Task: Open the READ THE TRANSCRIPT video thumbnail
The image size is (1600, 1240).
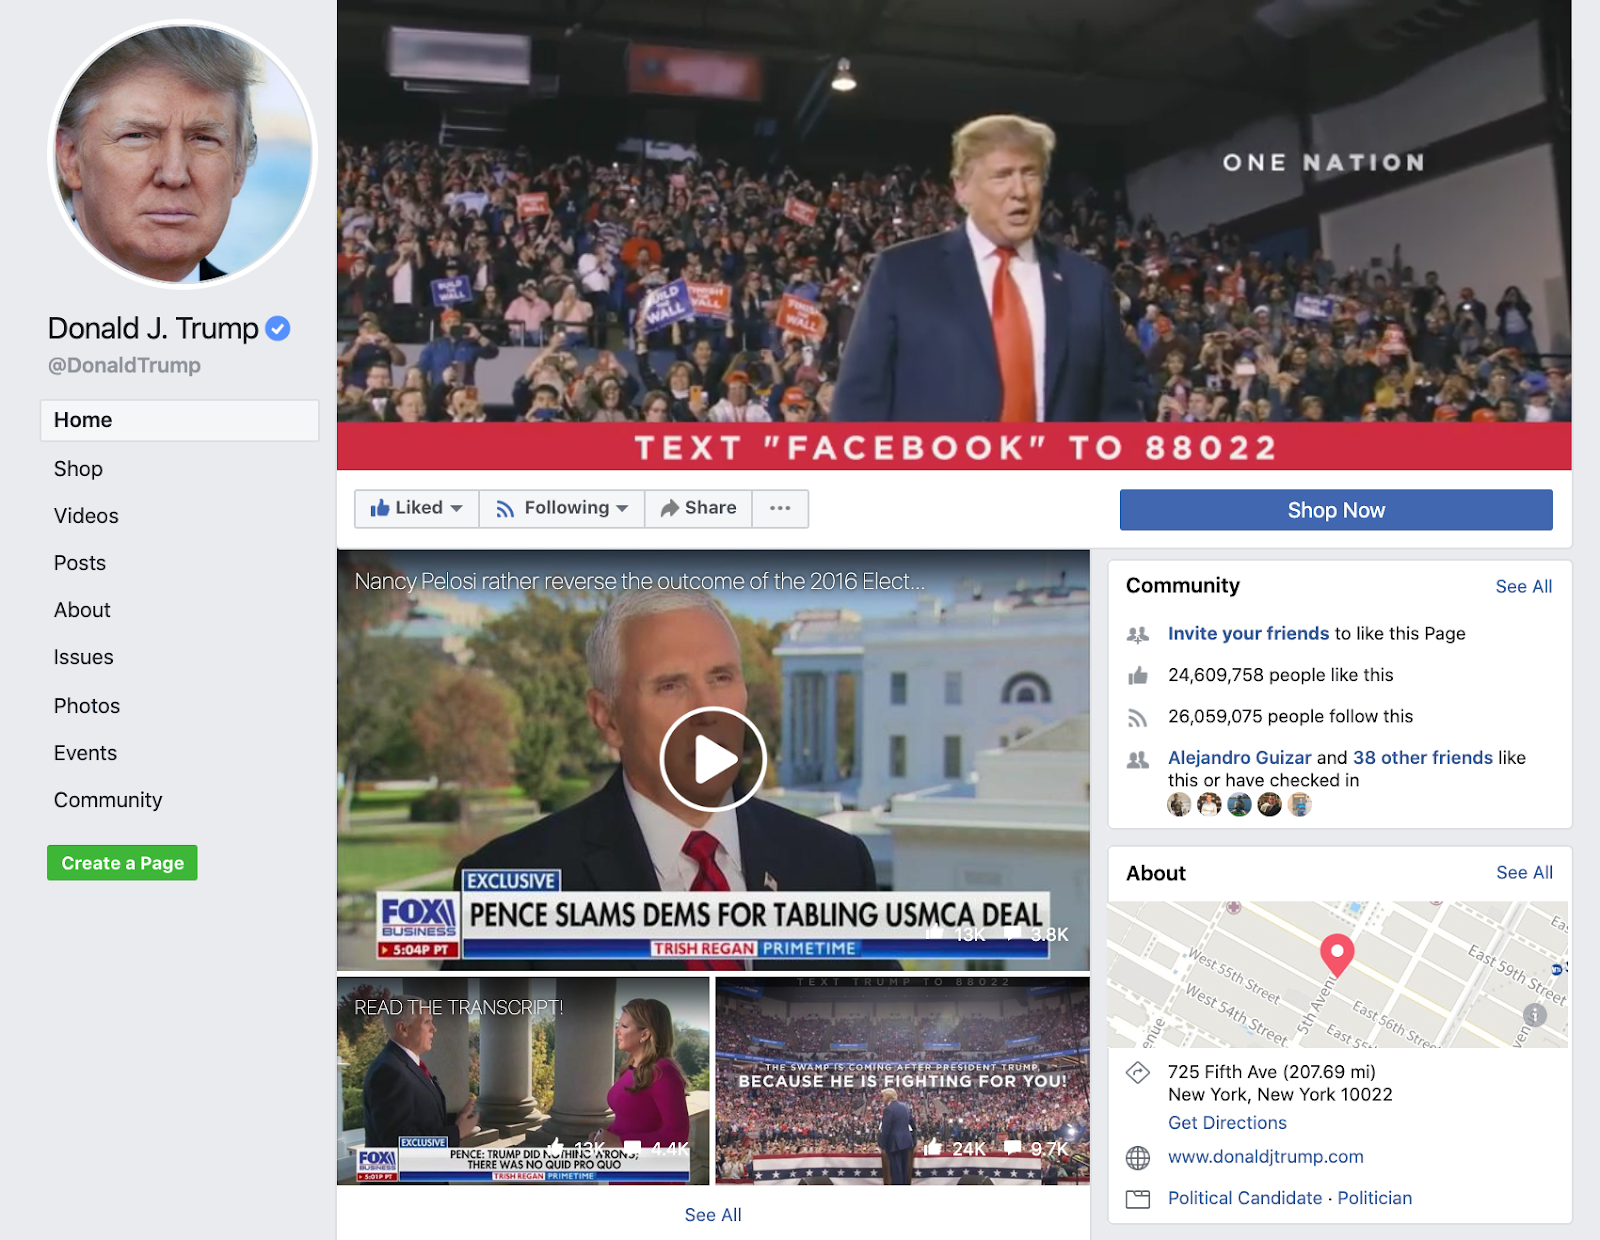Action: [x=523, y=1081]
